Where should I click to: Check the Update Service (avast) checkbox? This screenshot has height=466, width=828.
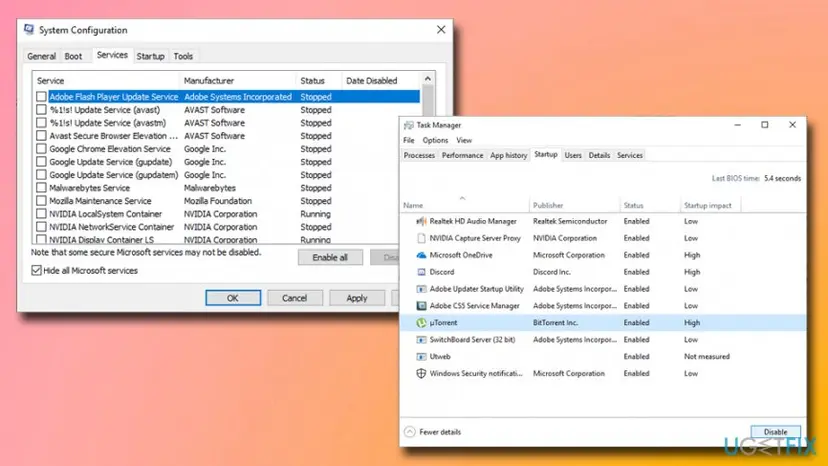click(x=41, y=110)
